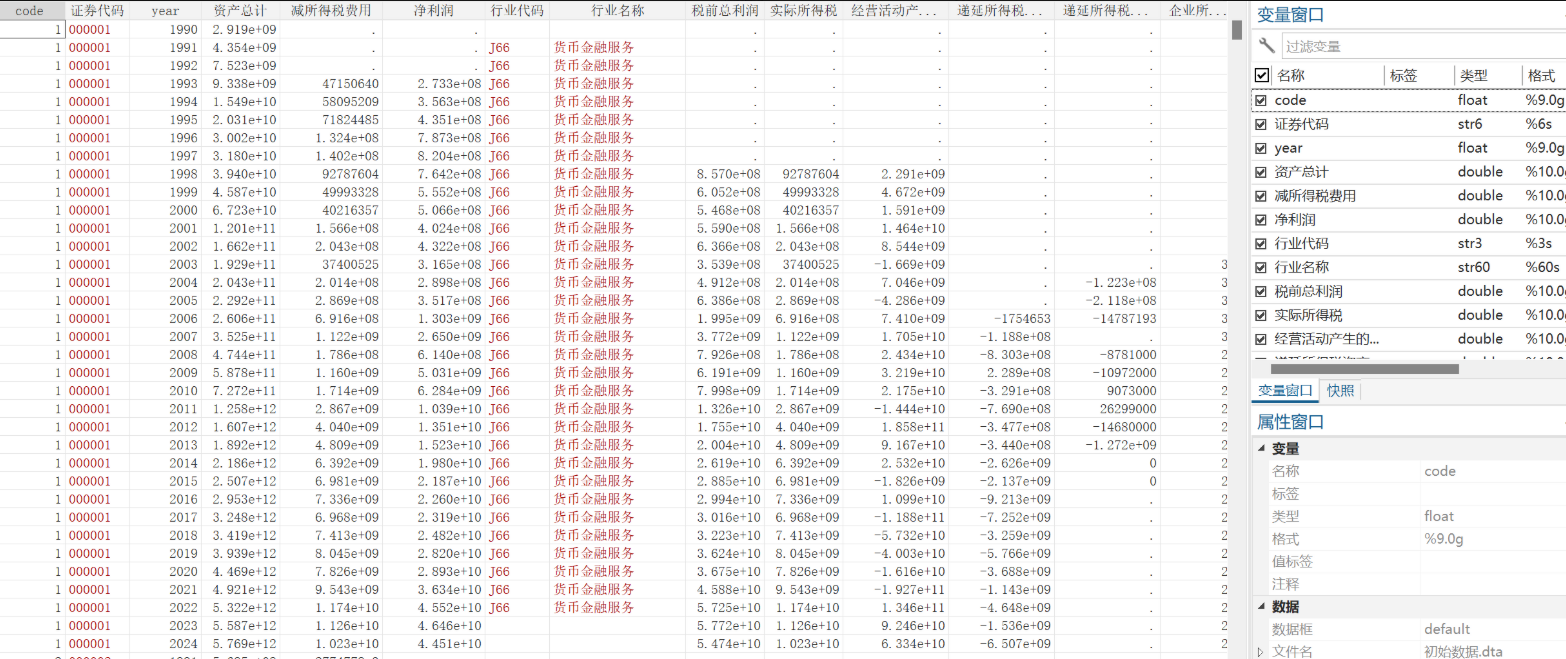Select the cell with value -1754653
The height and width of the screenshot is (659, 1566).
coord(1000,318)
